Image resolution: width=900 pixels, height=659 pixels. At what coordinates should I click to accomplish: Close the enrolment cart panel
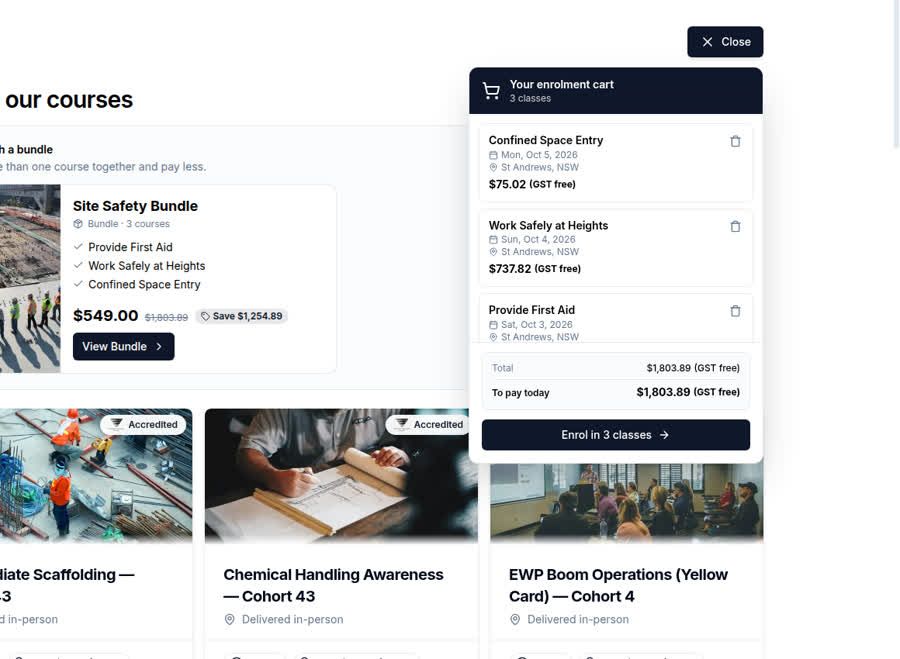pyautogui.click(x=725, y=42)
